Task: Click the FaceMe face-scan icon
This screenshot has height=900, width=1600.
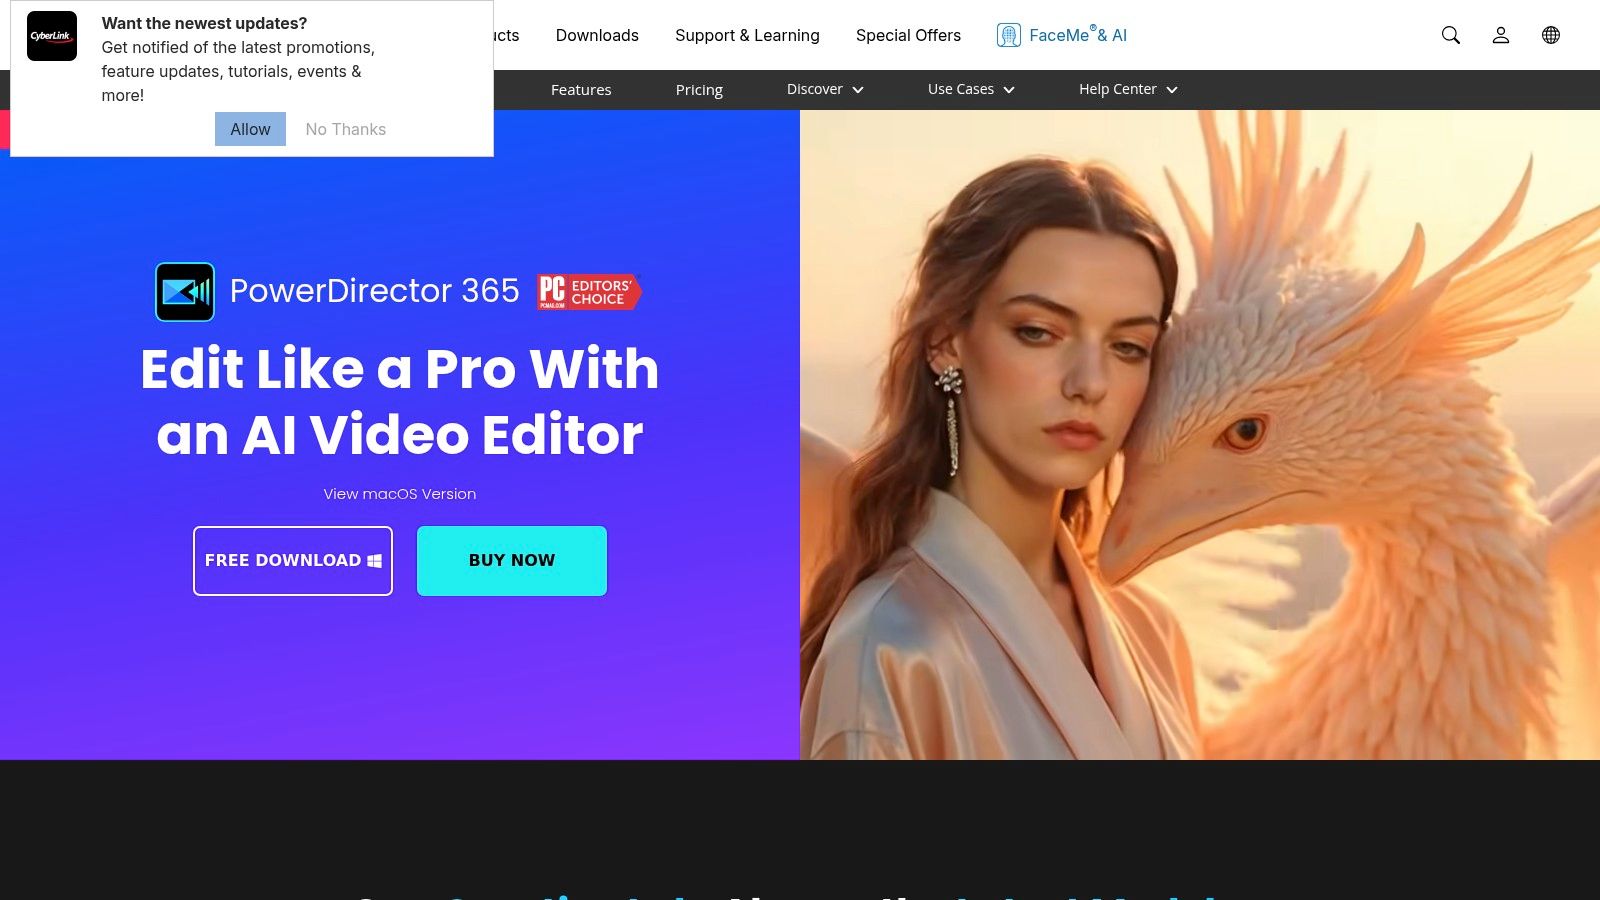Action: 1009,35
